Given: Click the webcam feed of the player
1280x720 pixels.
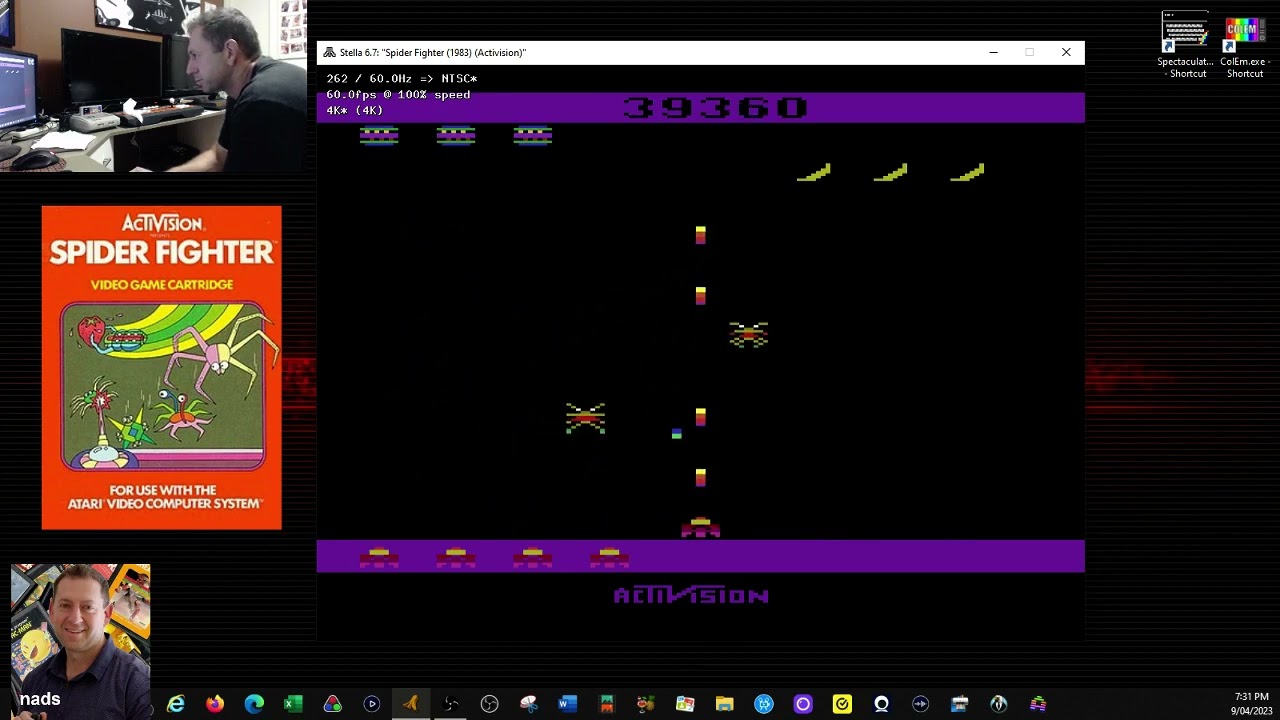Looking at the screenshot, I should 153,86.
